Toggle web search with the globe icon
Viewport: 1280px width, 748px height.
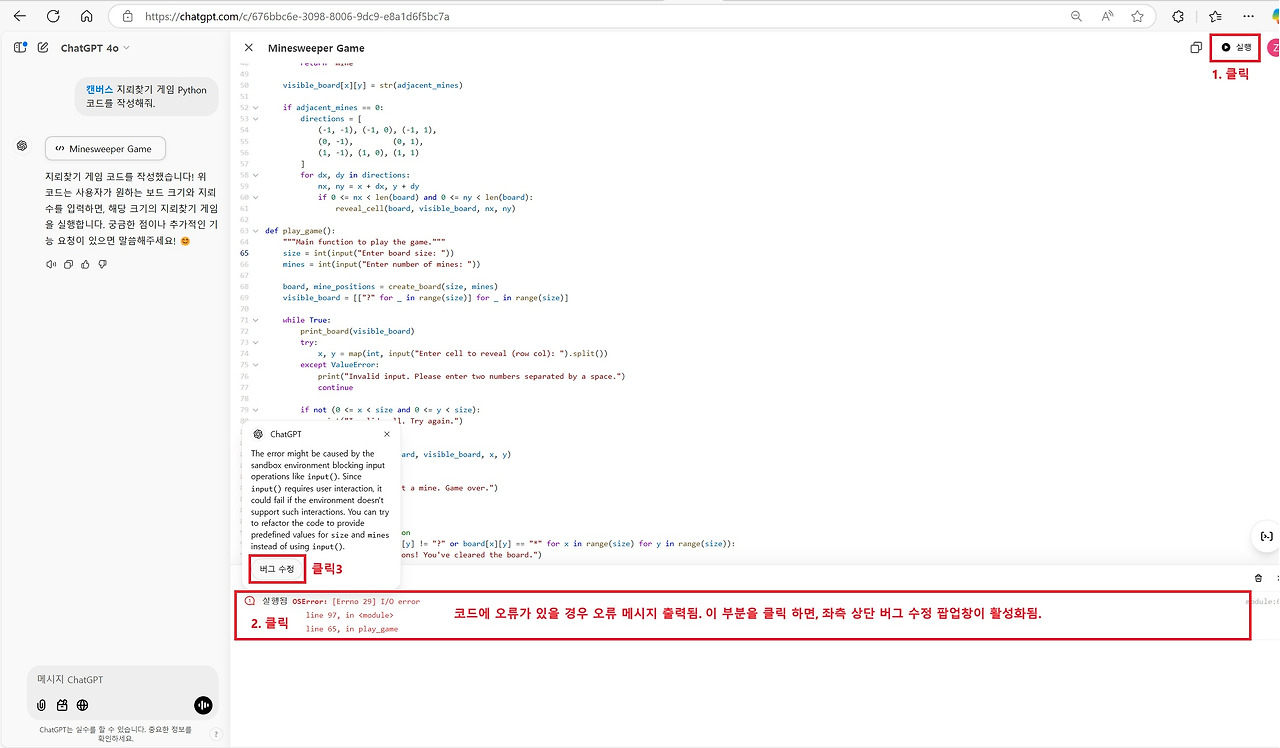click(x=82, y=705)
